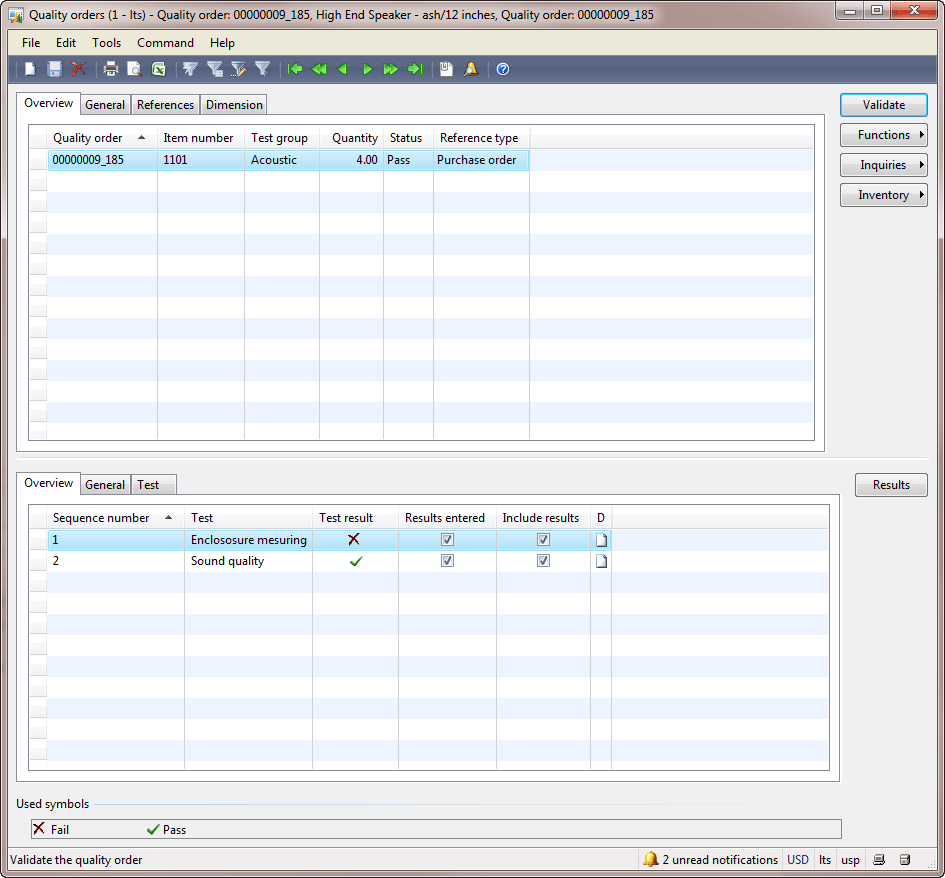The width and height of the screenshot is (945, 878).
Task: Apply filter by selection icon
Action: click(189, 68)
